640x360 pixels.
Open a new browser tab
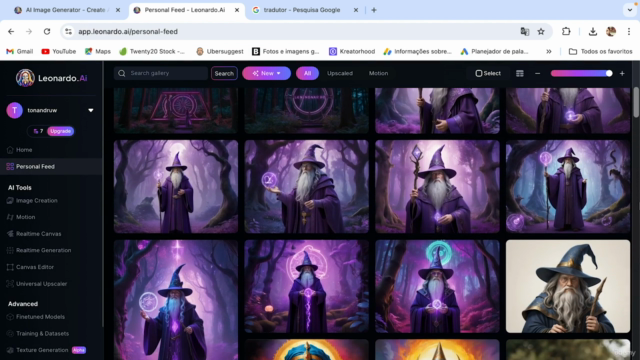374,10
